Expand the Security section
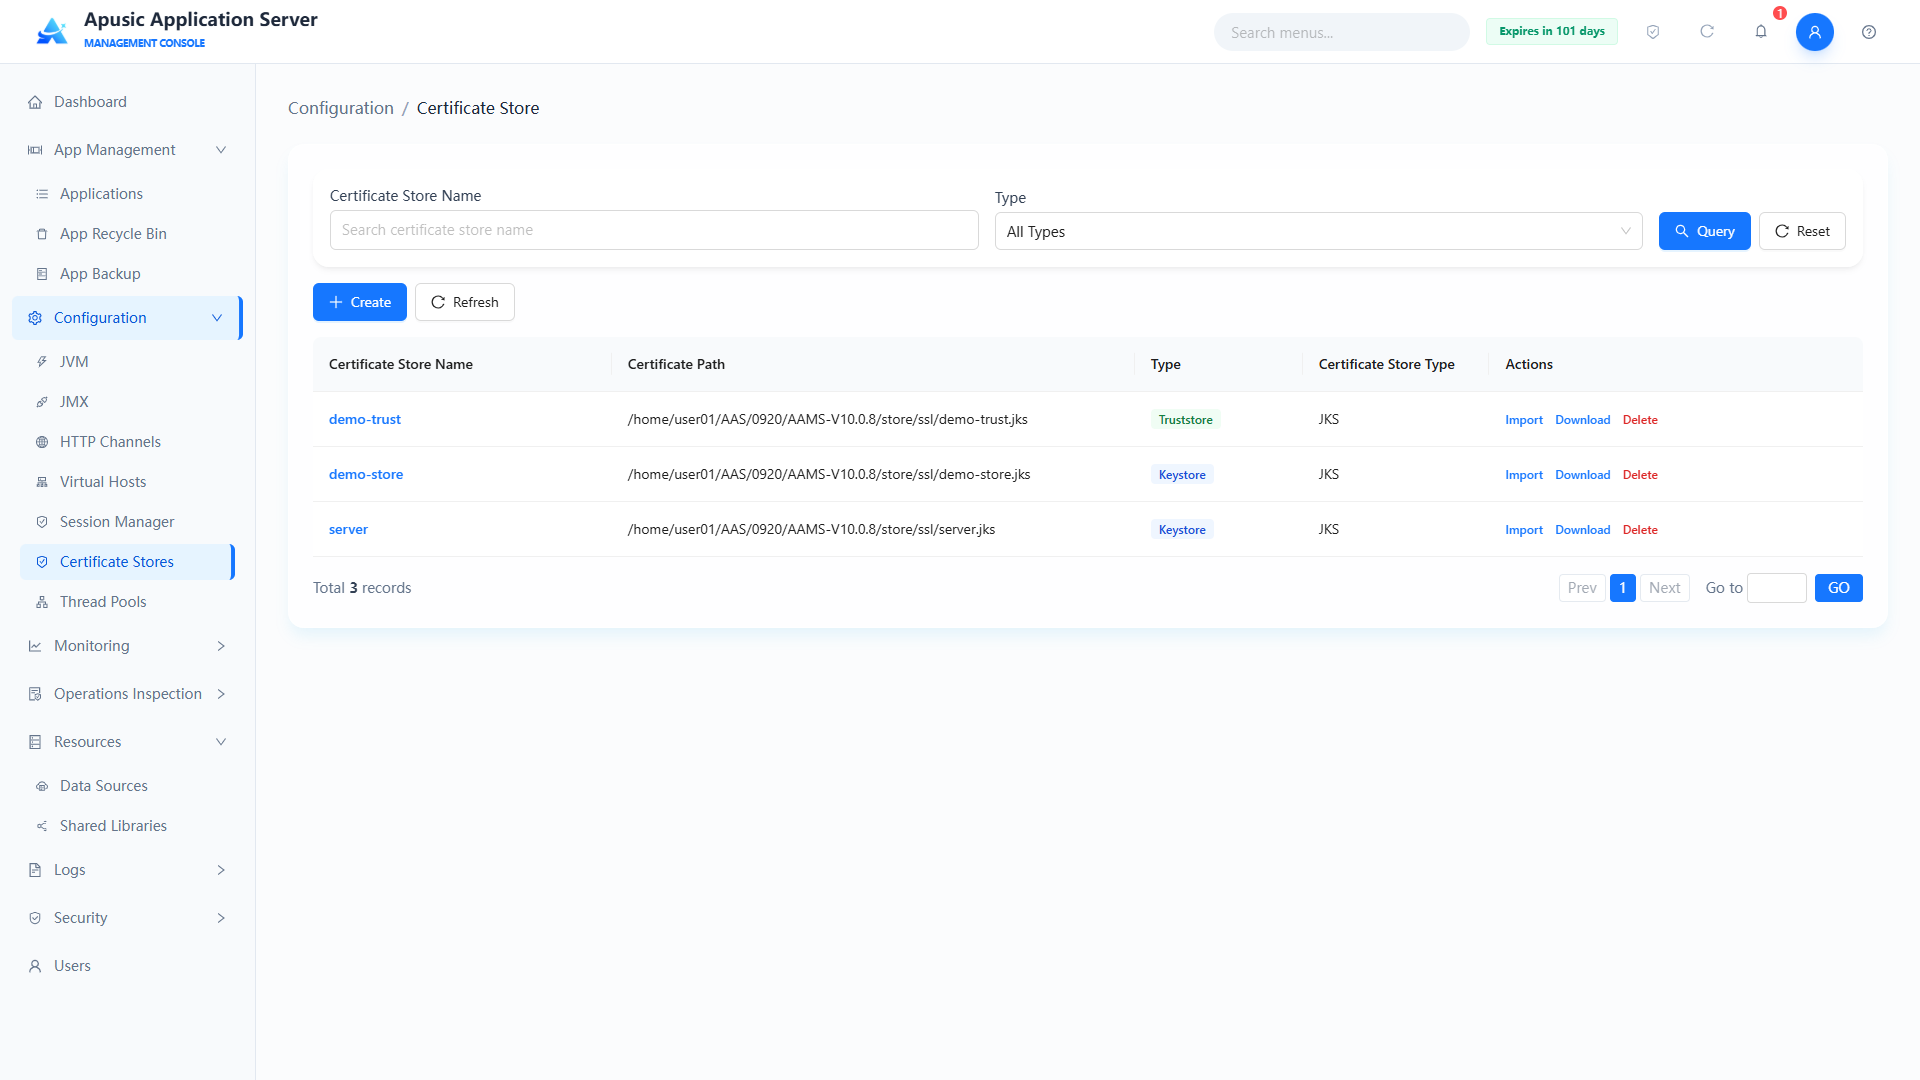The image size is (1920, 1080). 128,918
